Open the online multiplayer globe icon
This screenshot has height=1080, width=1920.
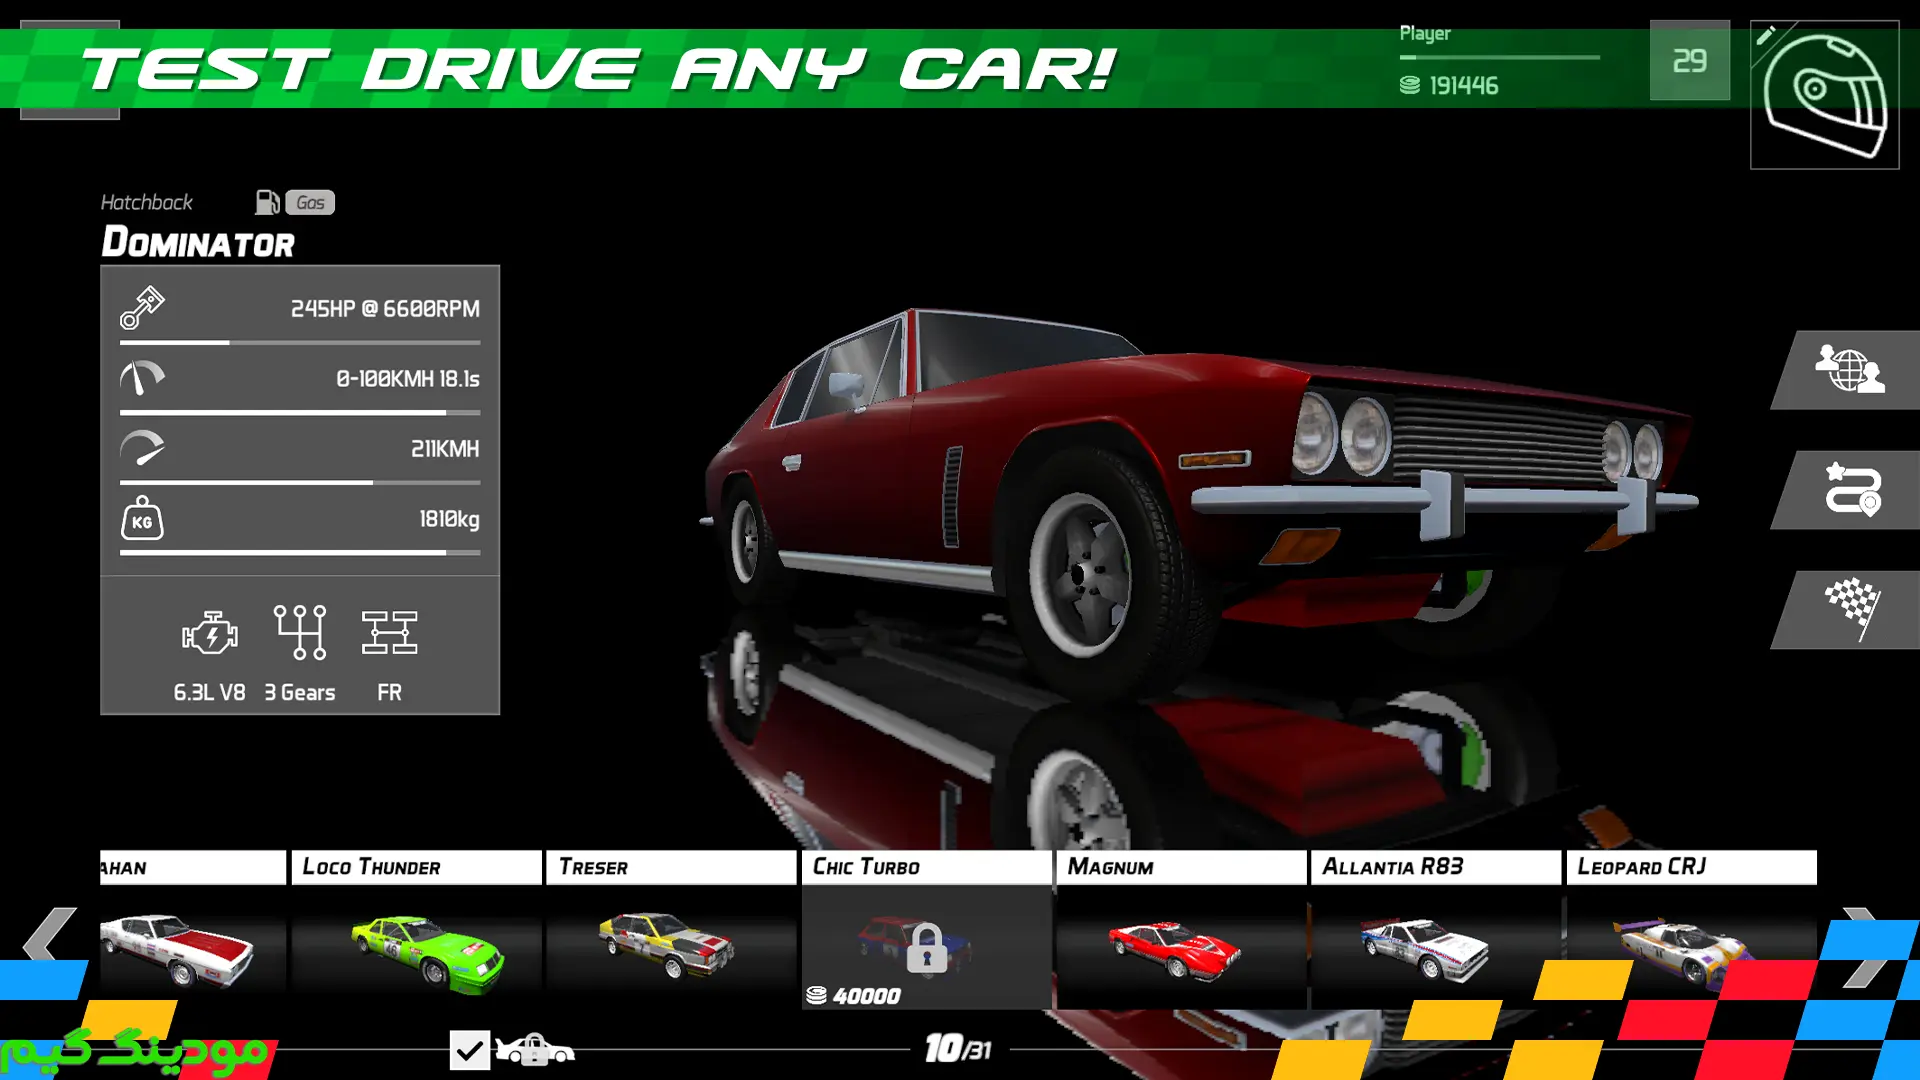coord(1849,370)
